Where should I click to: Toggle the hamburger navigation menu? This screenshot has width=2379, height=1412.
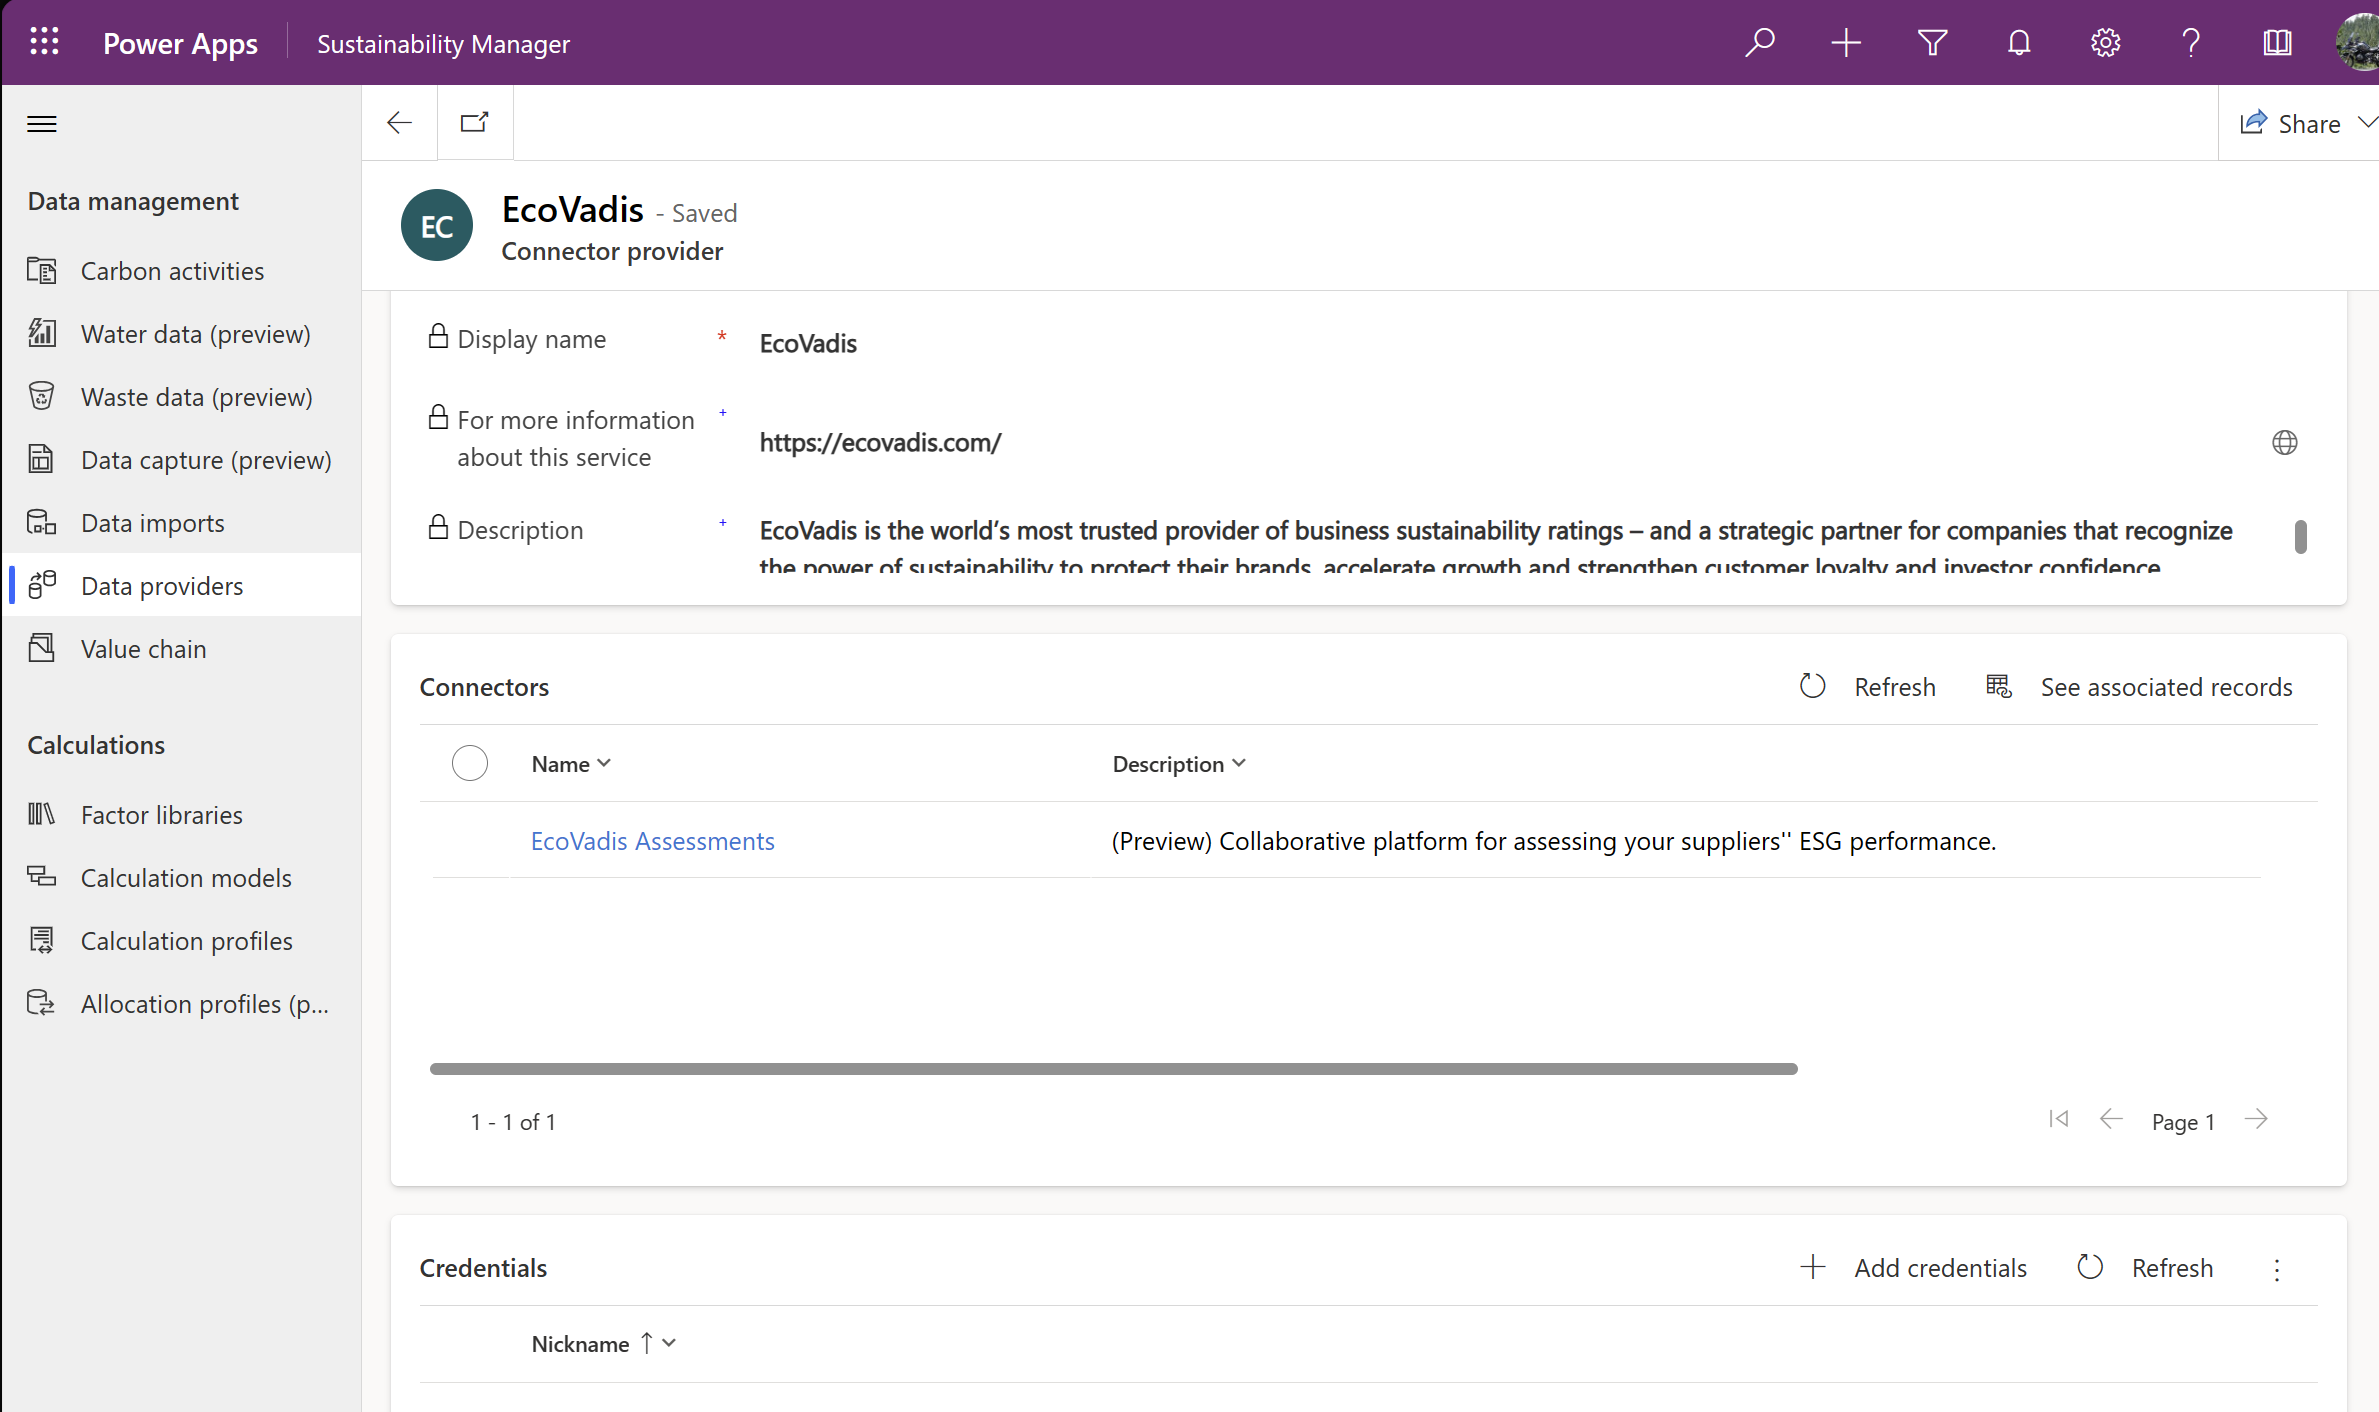coord(42,124)
